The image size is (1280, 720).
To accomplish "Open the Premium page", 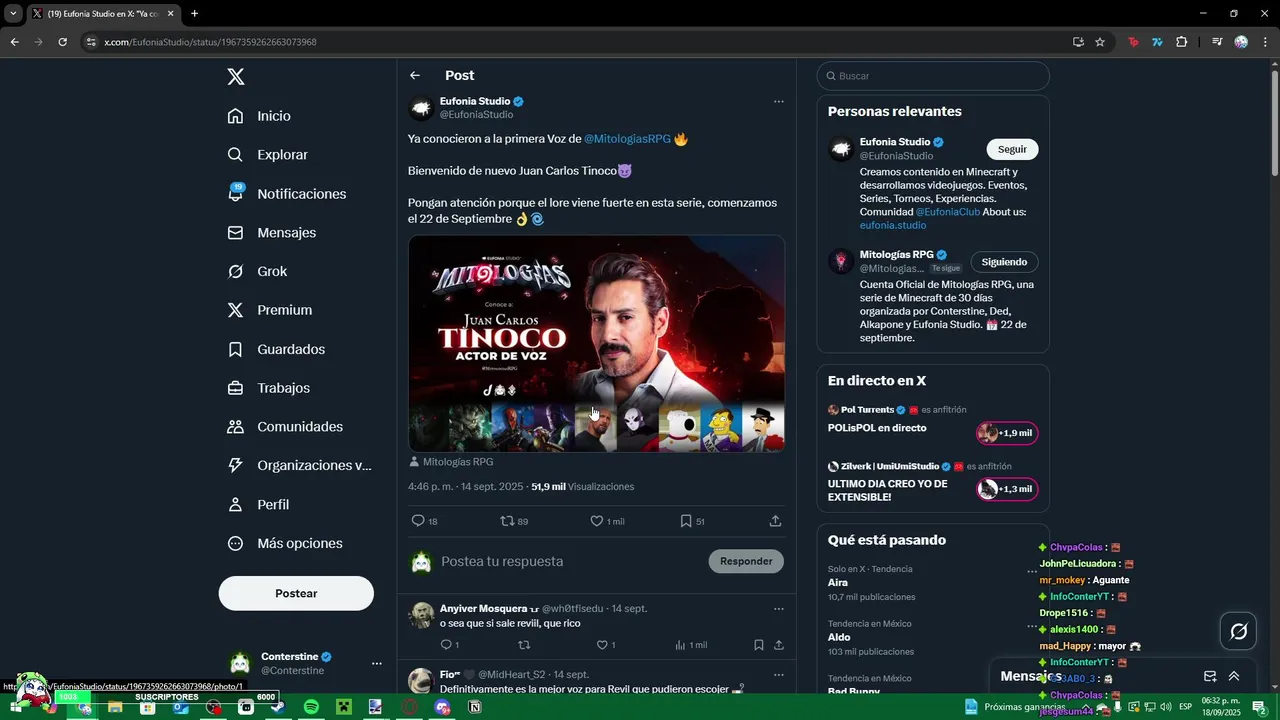I will (x=270, y=310).
